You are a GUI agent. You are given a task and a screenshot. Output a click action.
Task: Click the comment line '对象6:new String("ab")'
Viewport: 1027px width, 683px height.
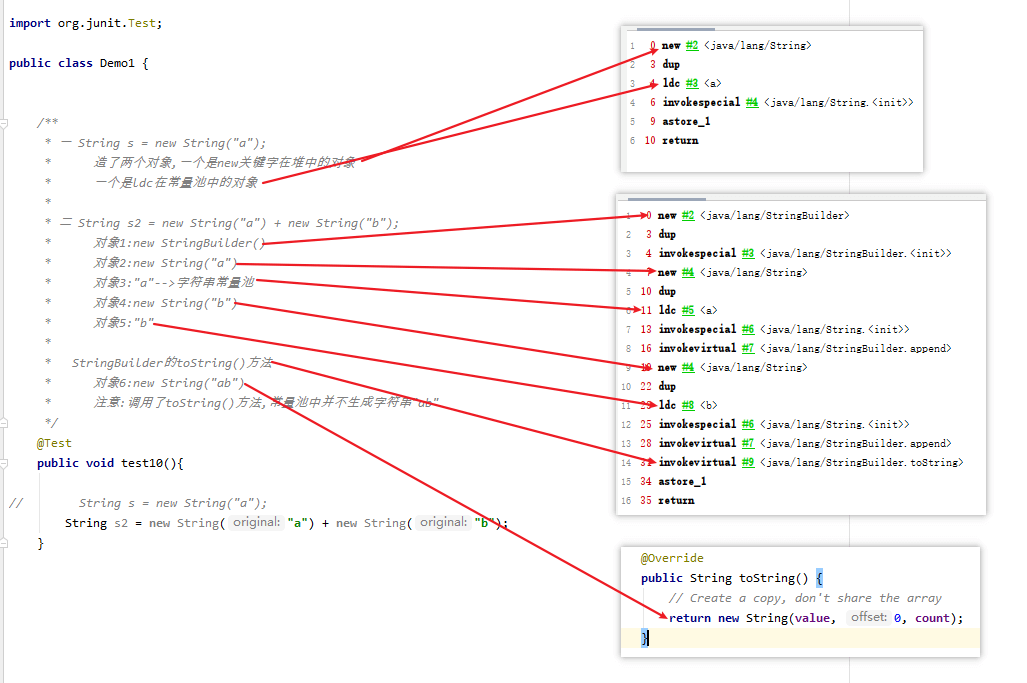[168, 383]
